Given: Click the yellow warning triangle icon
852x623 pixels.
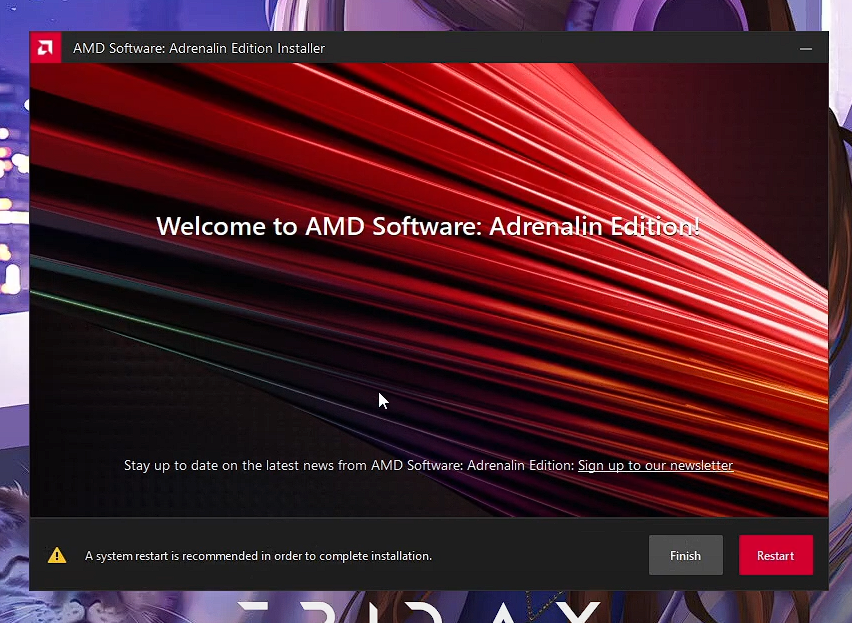Looking at the screenshot, I should [x=57, y=555].
